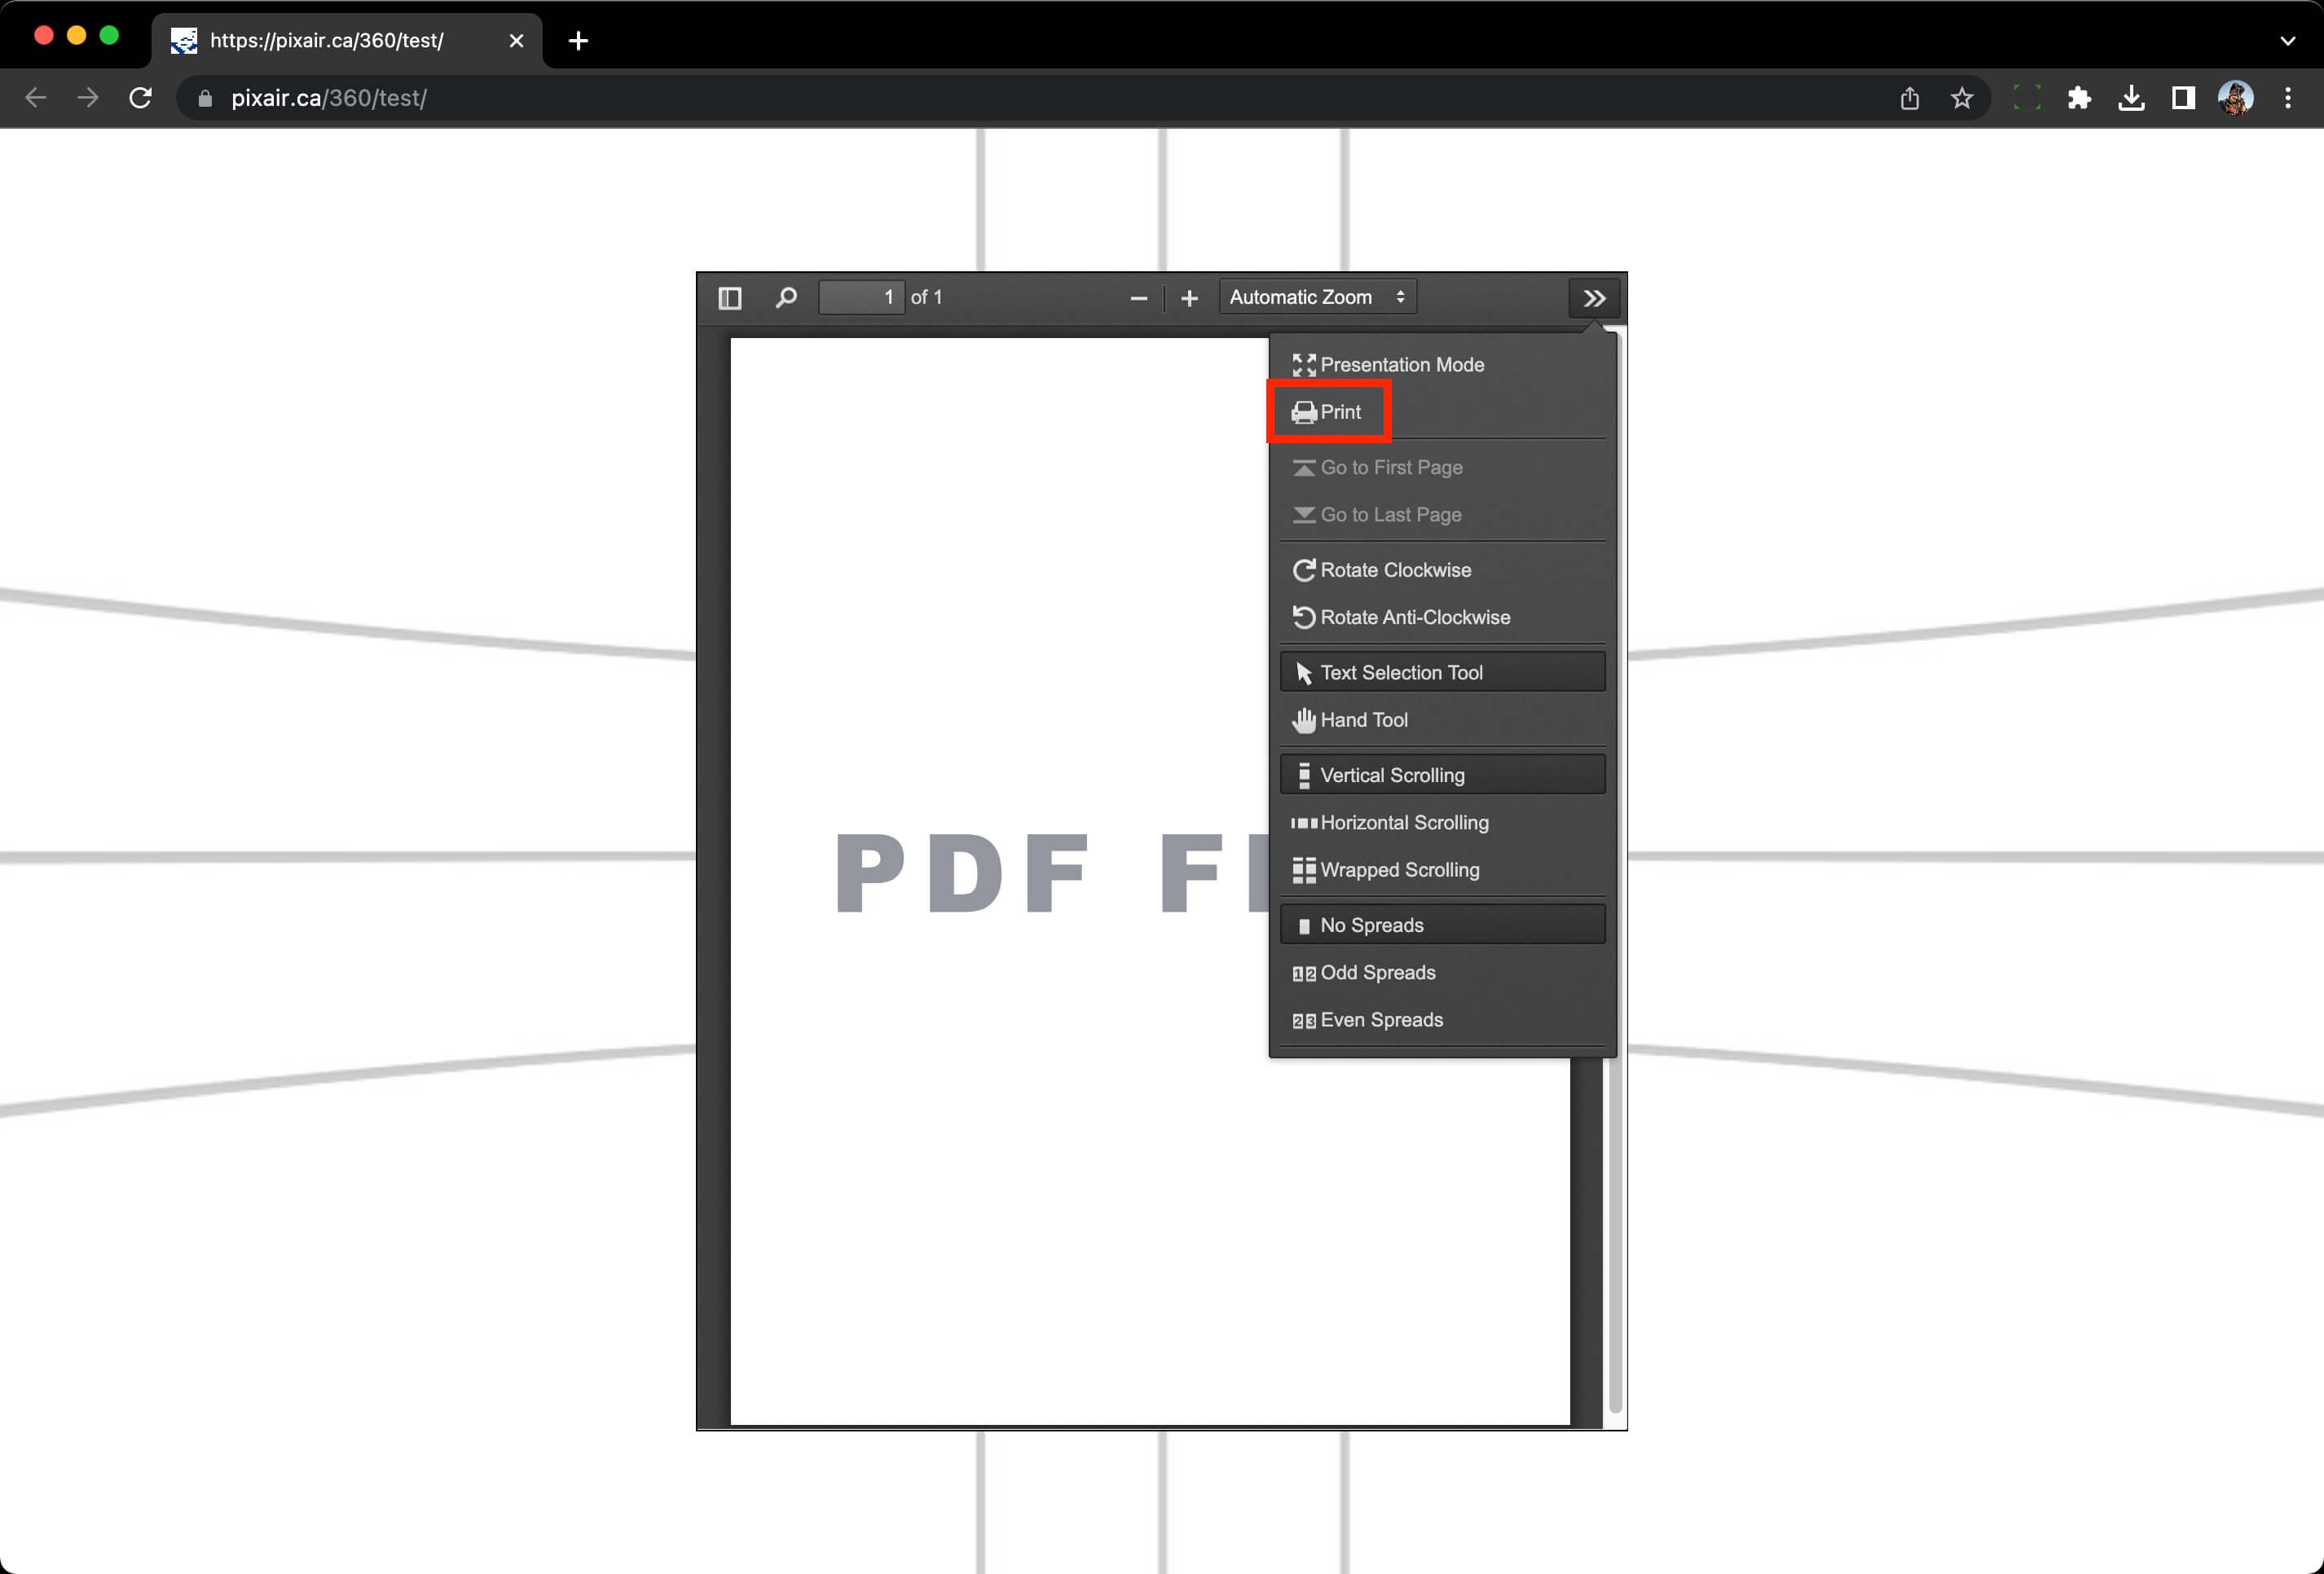The width and height of the screenshot is (2324, 1574).
Task: Select the Hand Tool
Action: pos(1365,720)
